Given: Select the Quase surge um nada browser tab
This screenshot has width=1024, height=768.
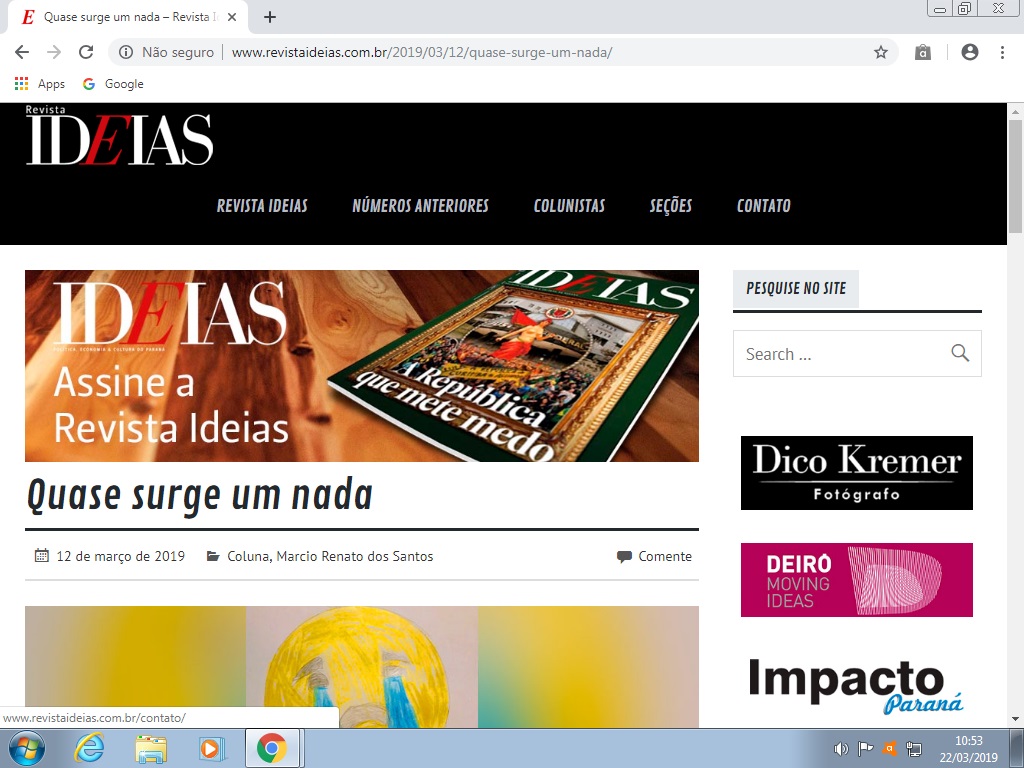Looking at the screenshot, I should pyautogui.click(x=127, y=17).
